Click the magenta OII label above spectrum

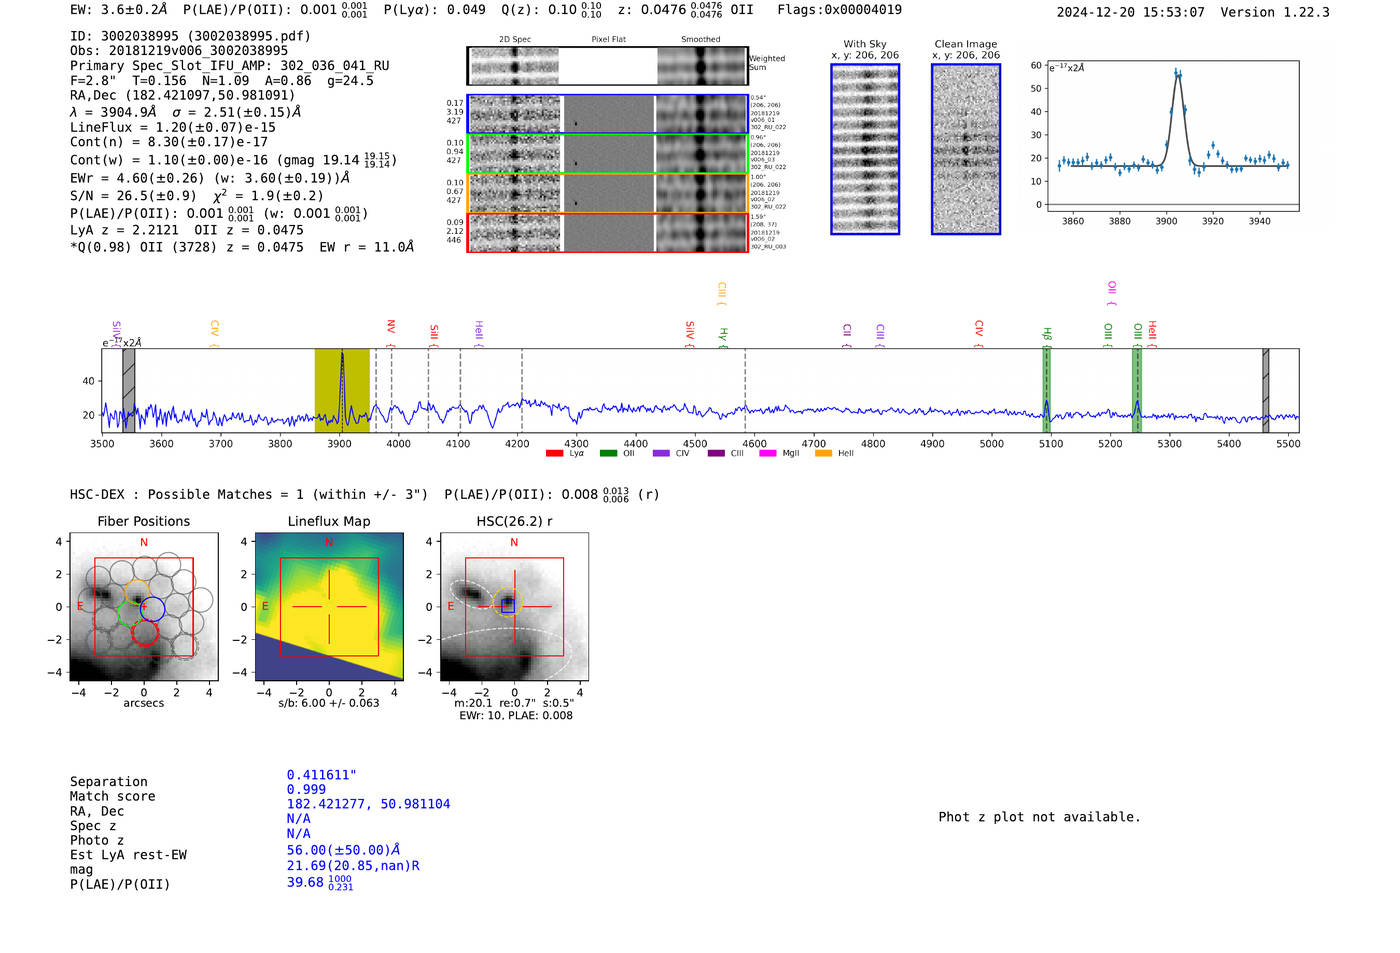point(1111,293)
